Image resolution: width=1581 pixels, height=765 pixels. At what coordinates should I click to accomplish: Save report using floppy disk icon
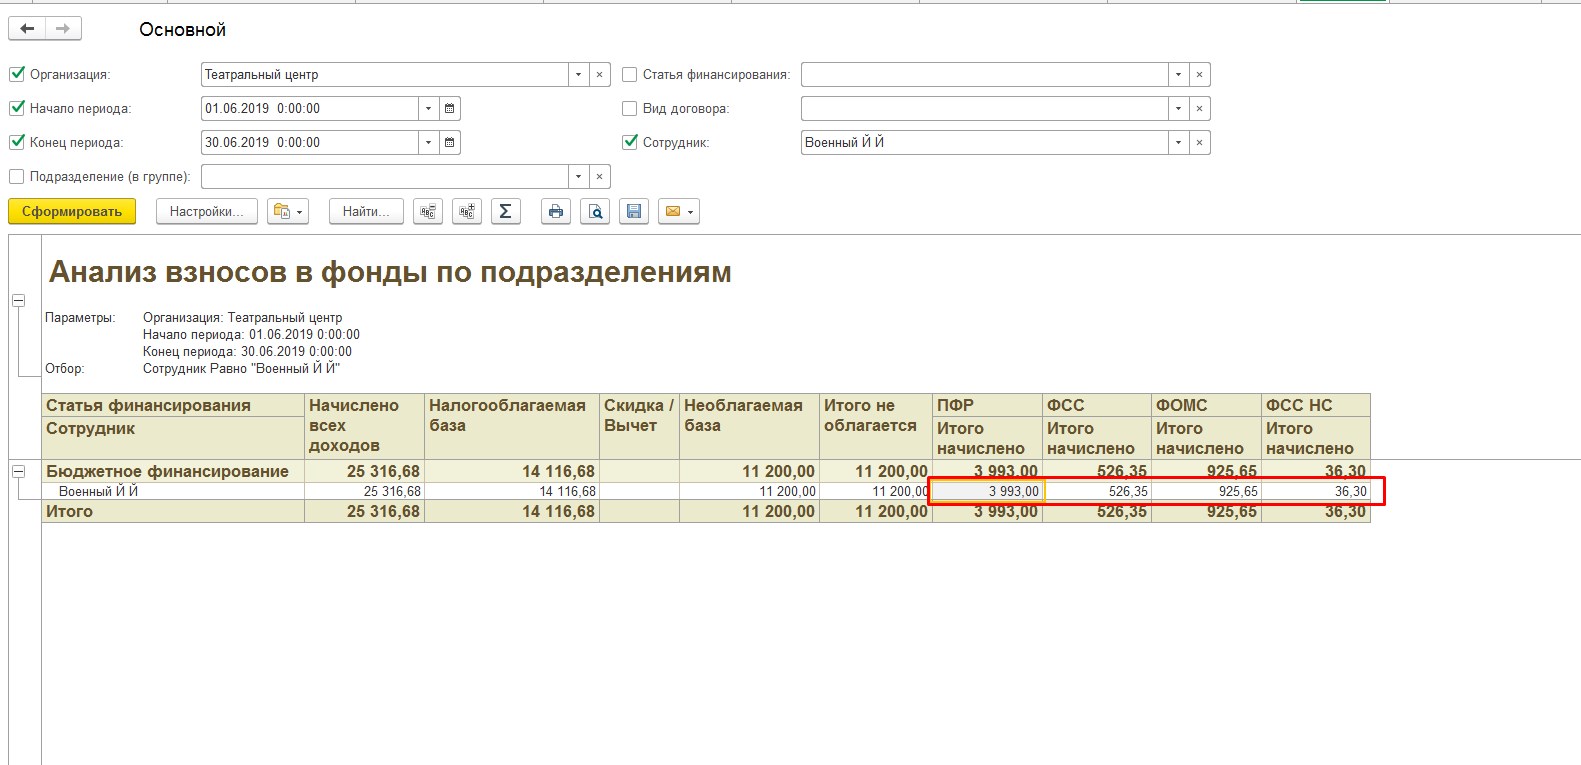pyautogui.click(x=633, y=211)
